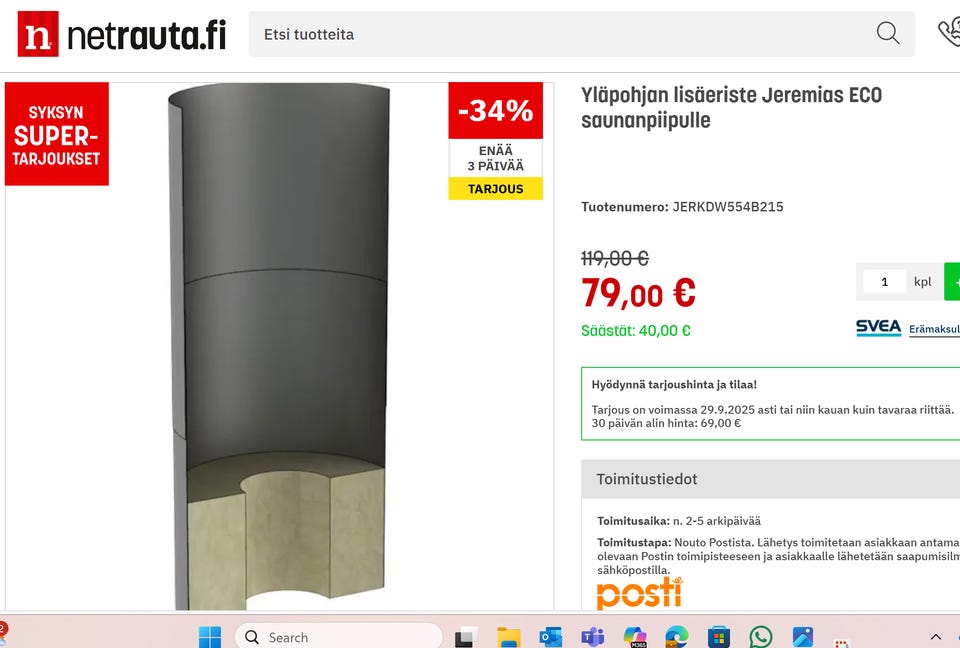Expand the hidden system tray icons chevron
This screenshot has width=960, height=648.
[936, 638]
